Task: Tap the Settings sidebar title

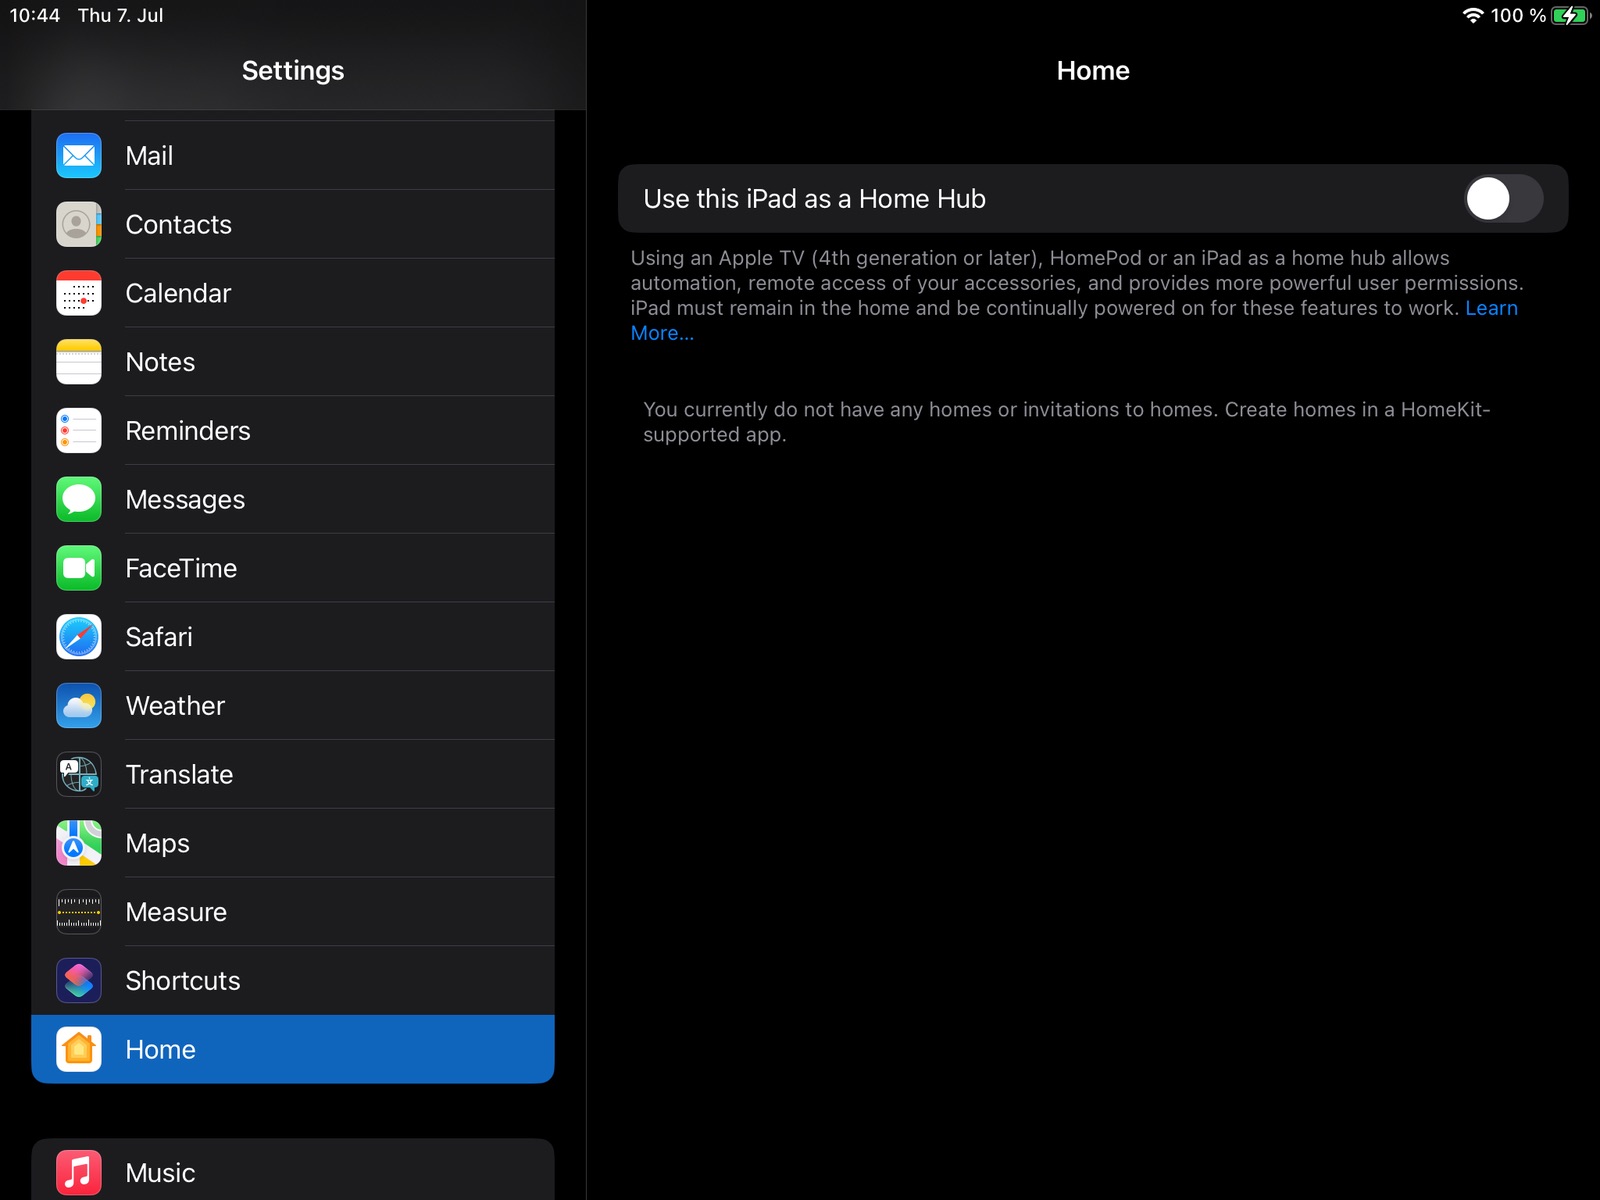Action: 293,71
